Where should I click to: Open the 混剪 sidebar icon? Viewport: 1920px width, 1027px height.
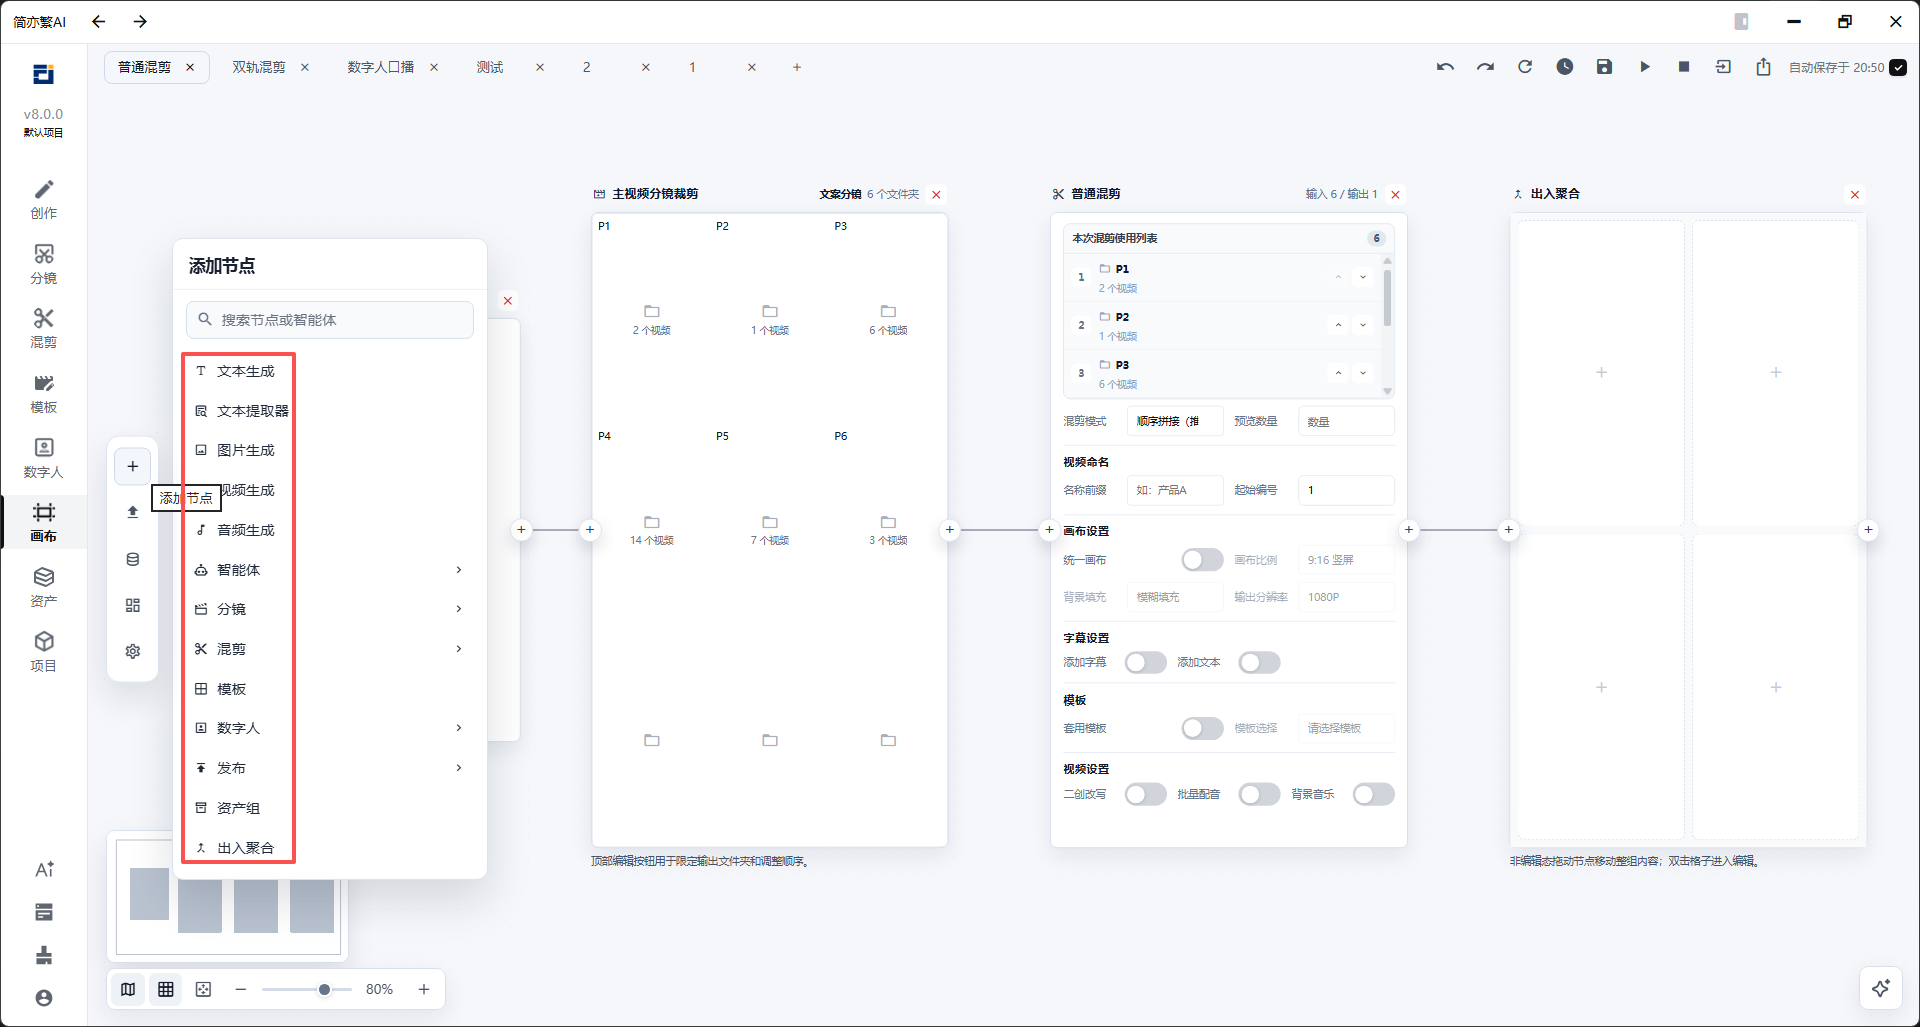click(x=43, y=328)
